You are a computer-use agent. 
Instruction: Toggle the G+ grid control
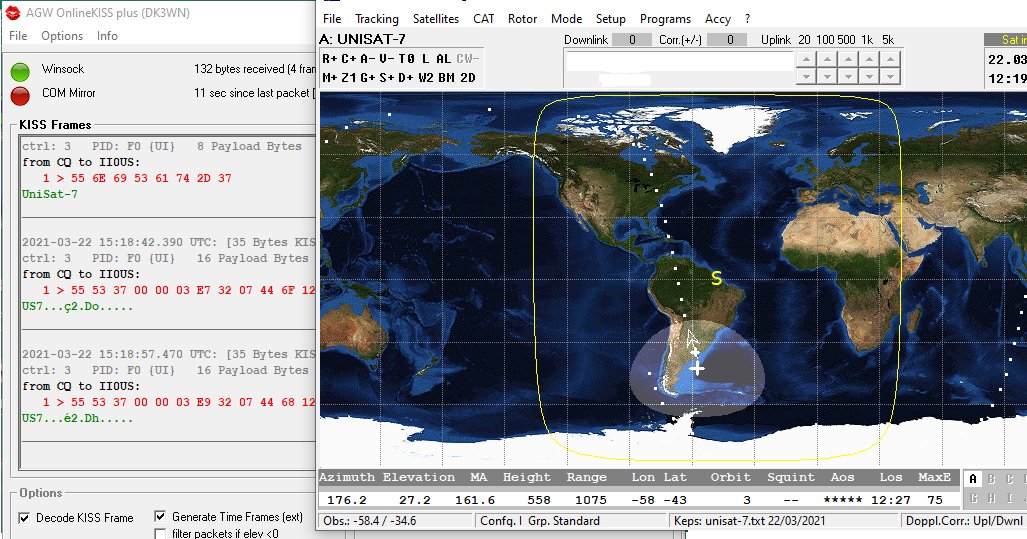pyautogui.click(x=368, y=78)
